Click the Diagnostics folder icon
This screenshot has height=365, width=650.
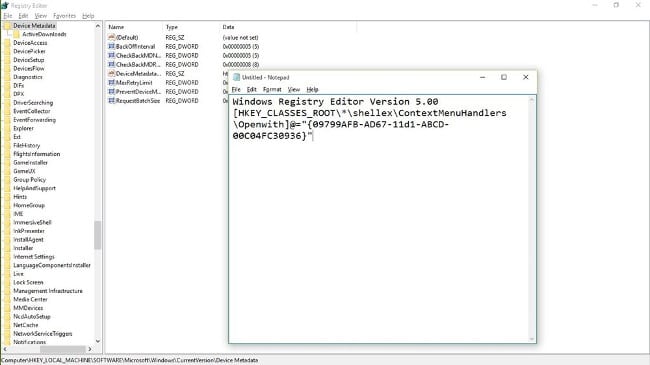(x=7, y=77)
